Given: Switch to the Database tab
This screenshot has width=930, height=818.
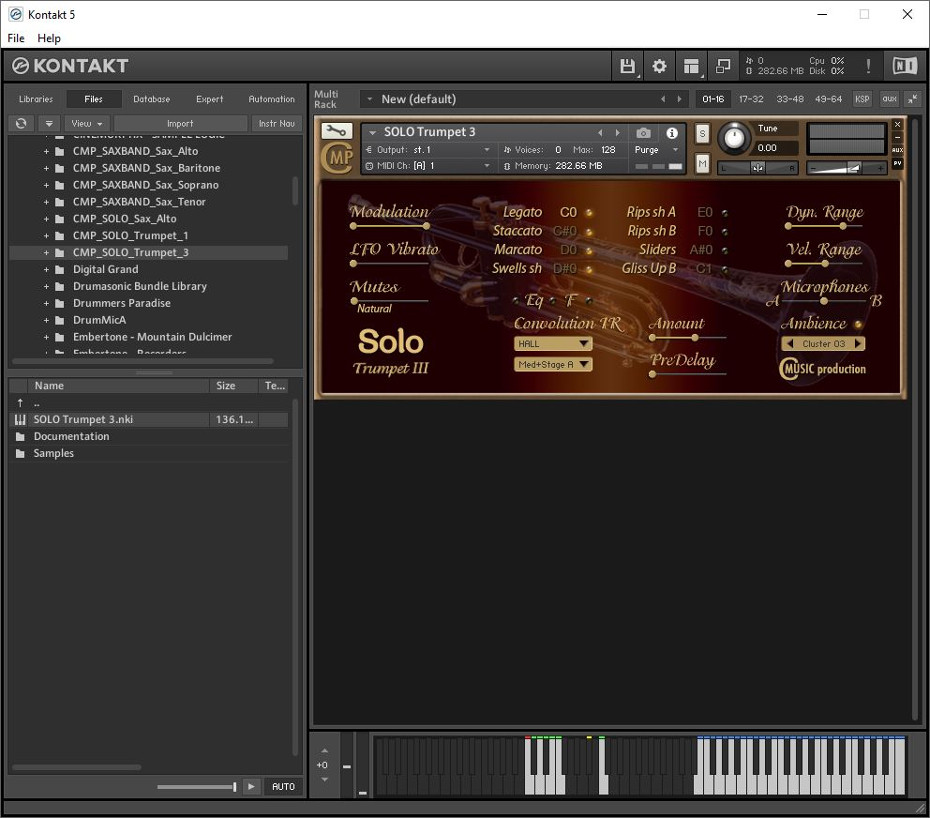Looking at the screenshot, I should [x=151, y=99].
